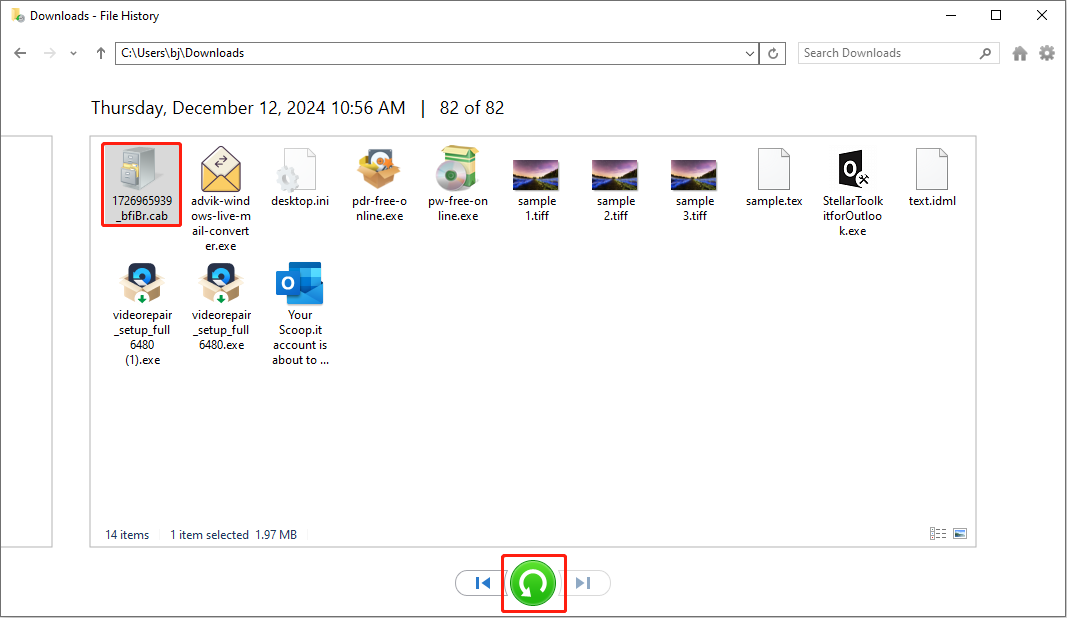Select videorepair_setup_full6480 (1).exe file
Screen dimensions: 1067x618
(142, 314)
